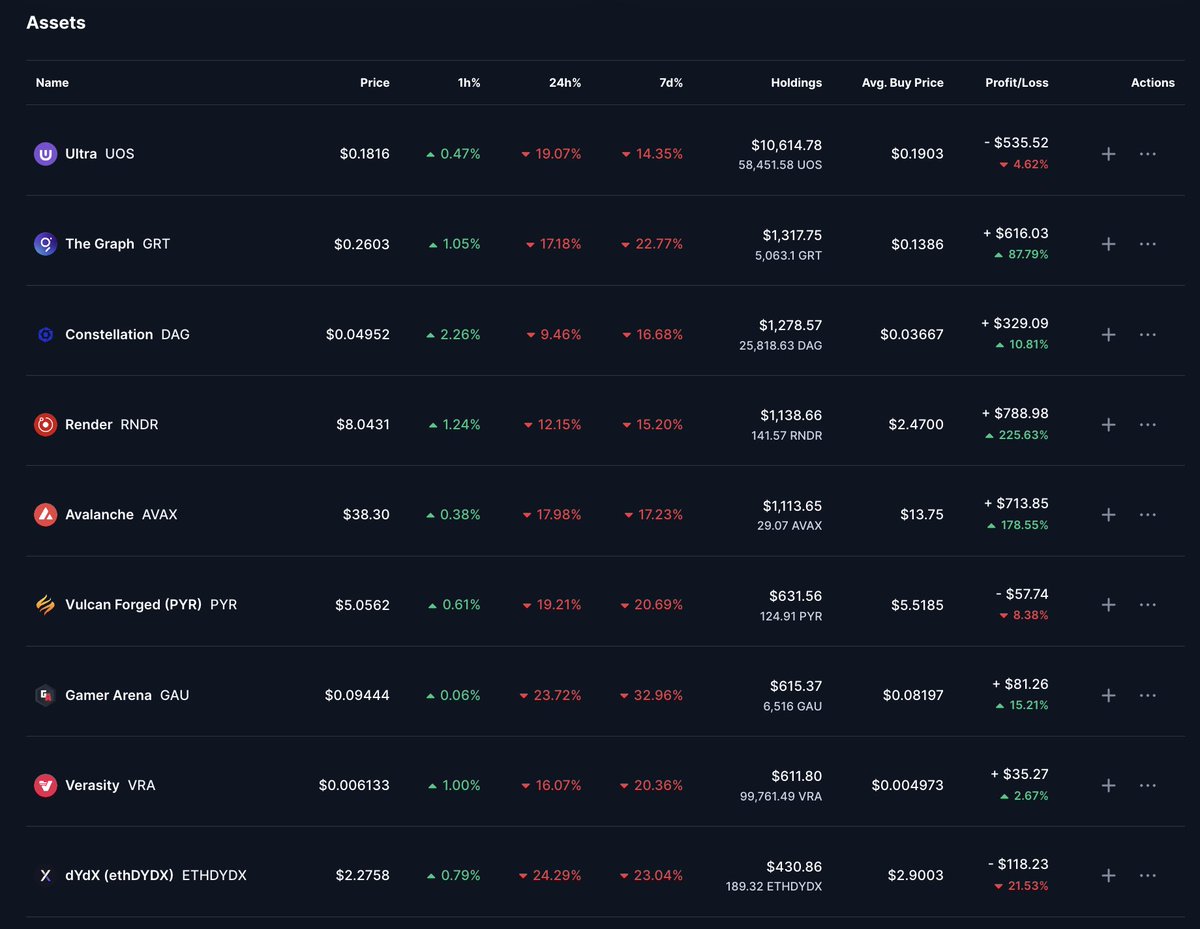
Task: Add a transaction for Render RNDR
Action: coord(1108,424)
